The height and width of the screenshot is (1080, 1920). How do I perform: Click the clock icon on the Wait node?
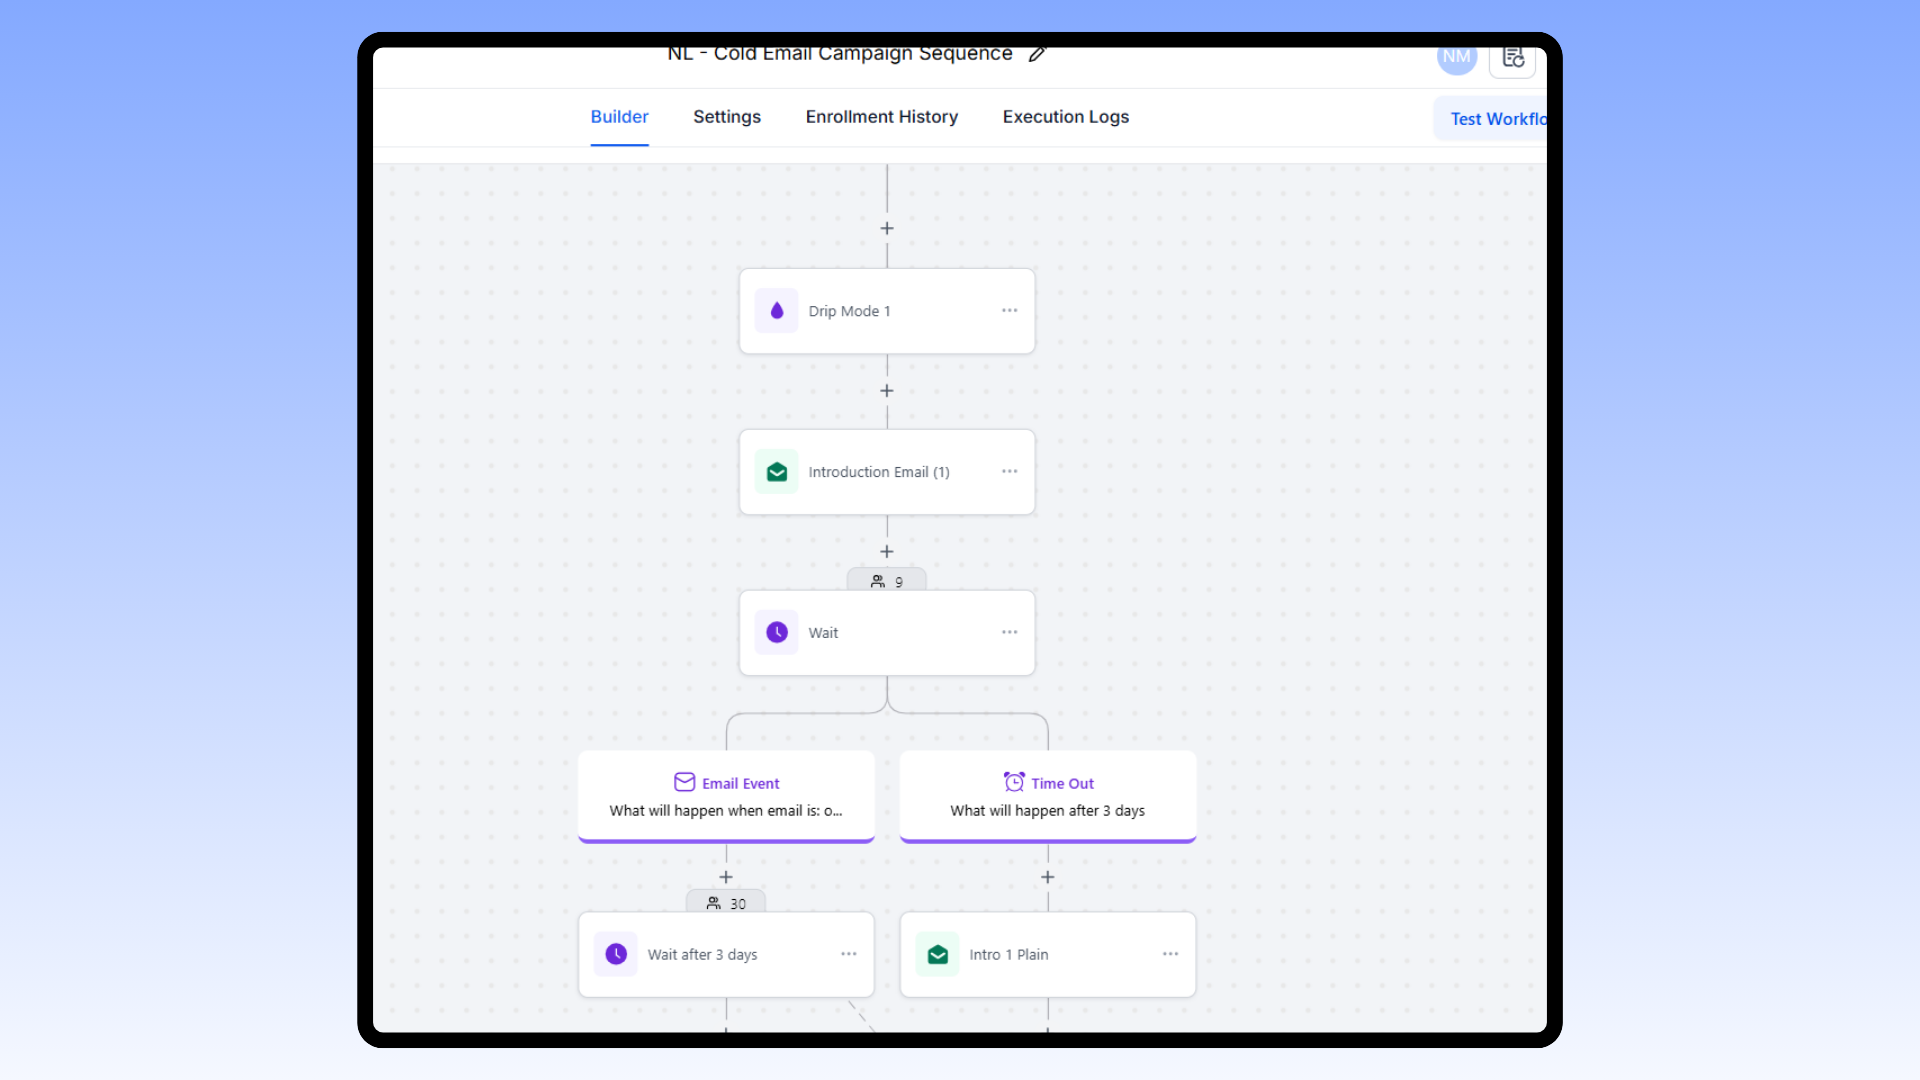pyautogui.click(x=777, y=632)
